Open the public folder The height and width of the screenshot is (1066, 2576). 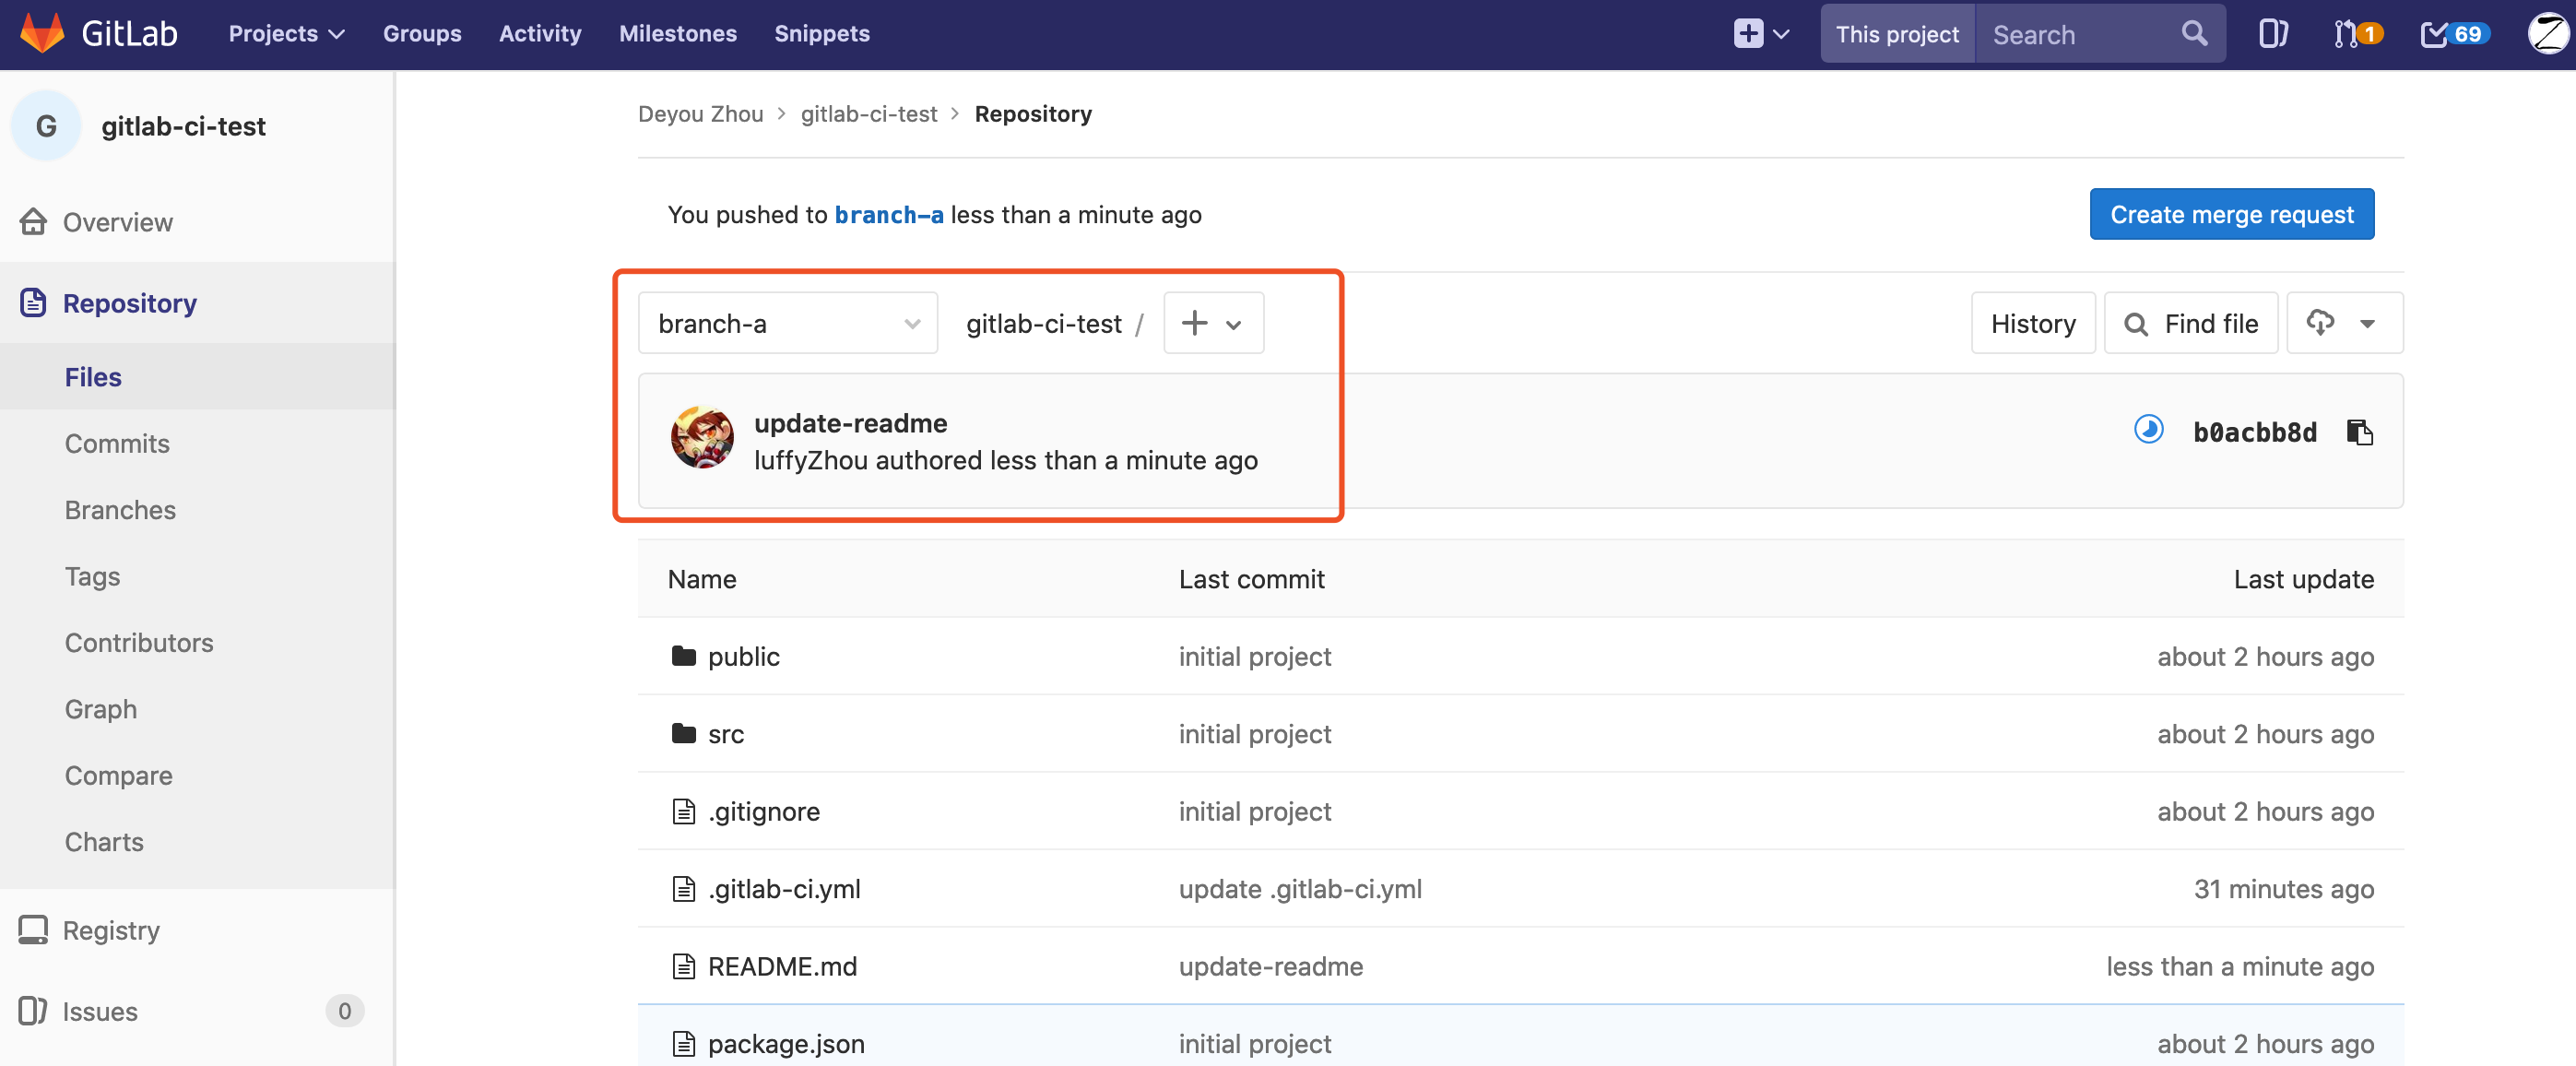743,656
